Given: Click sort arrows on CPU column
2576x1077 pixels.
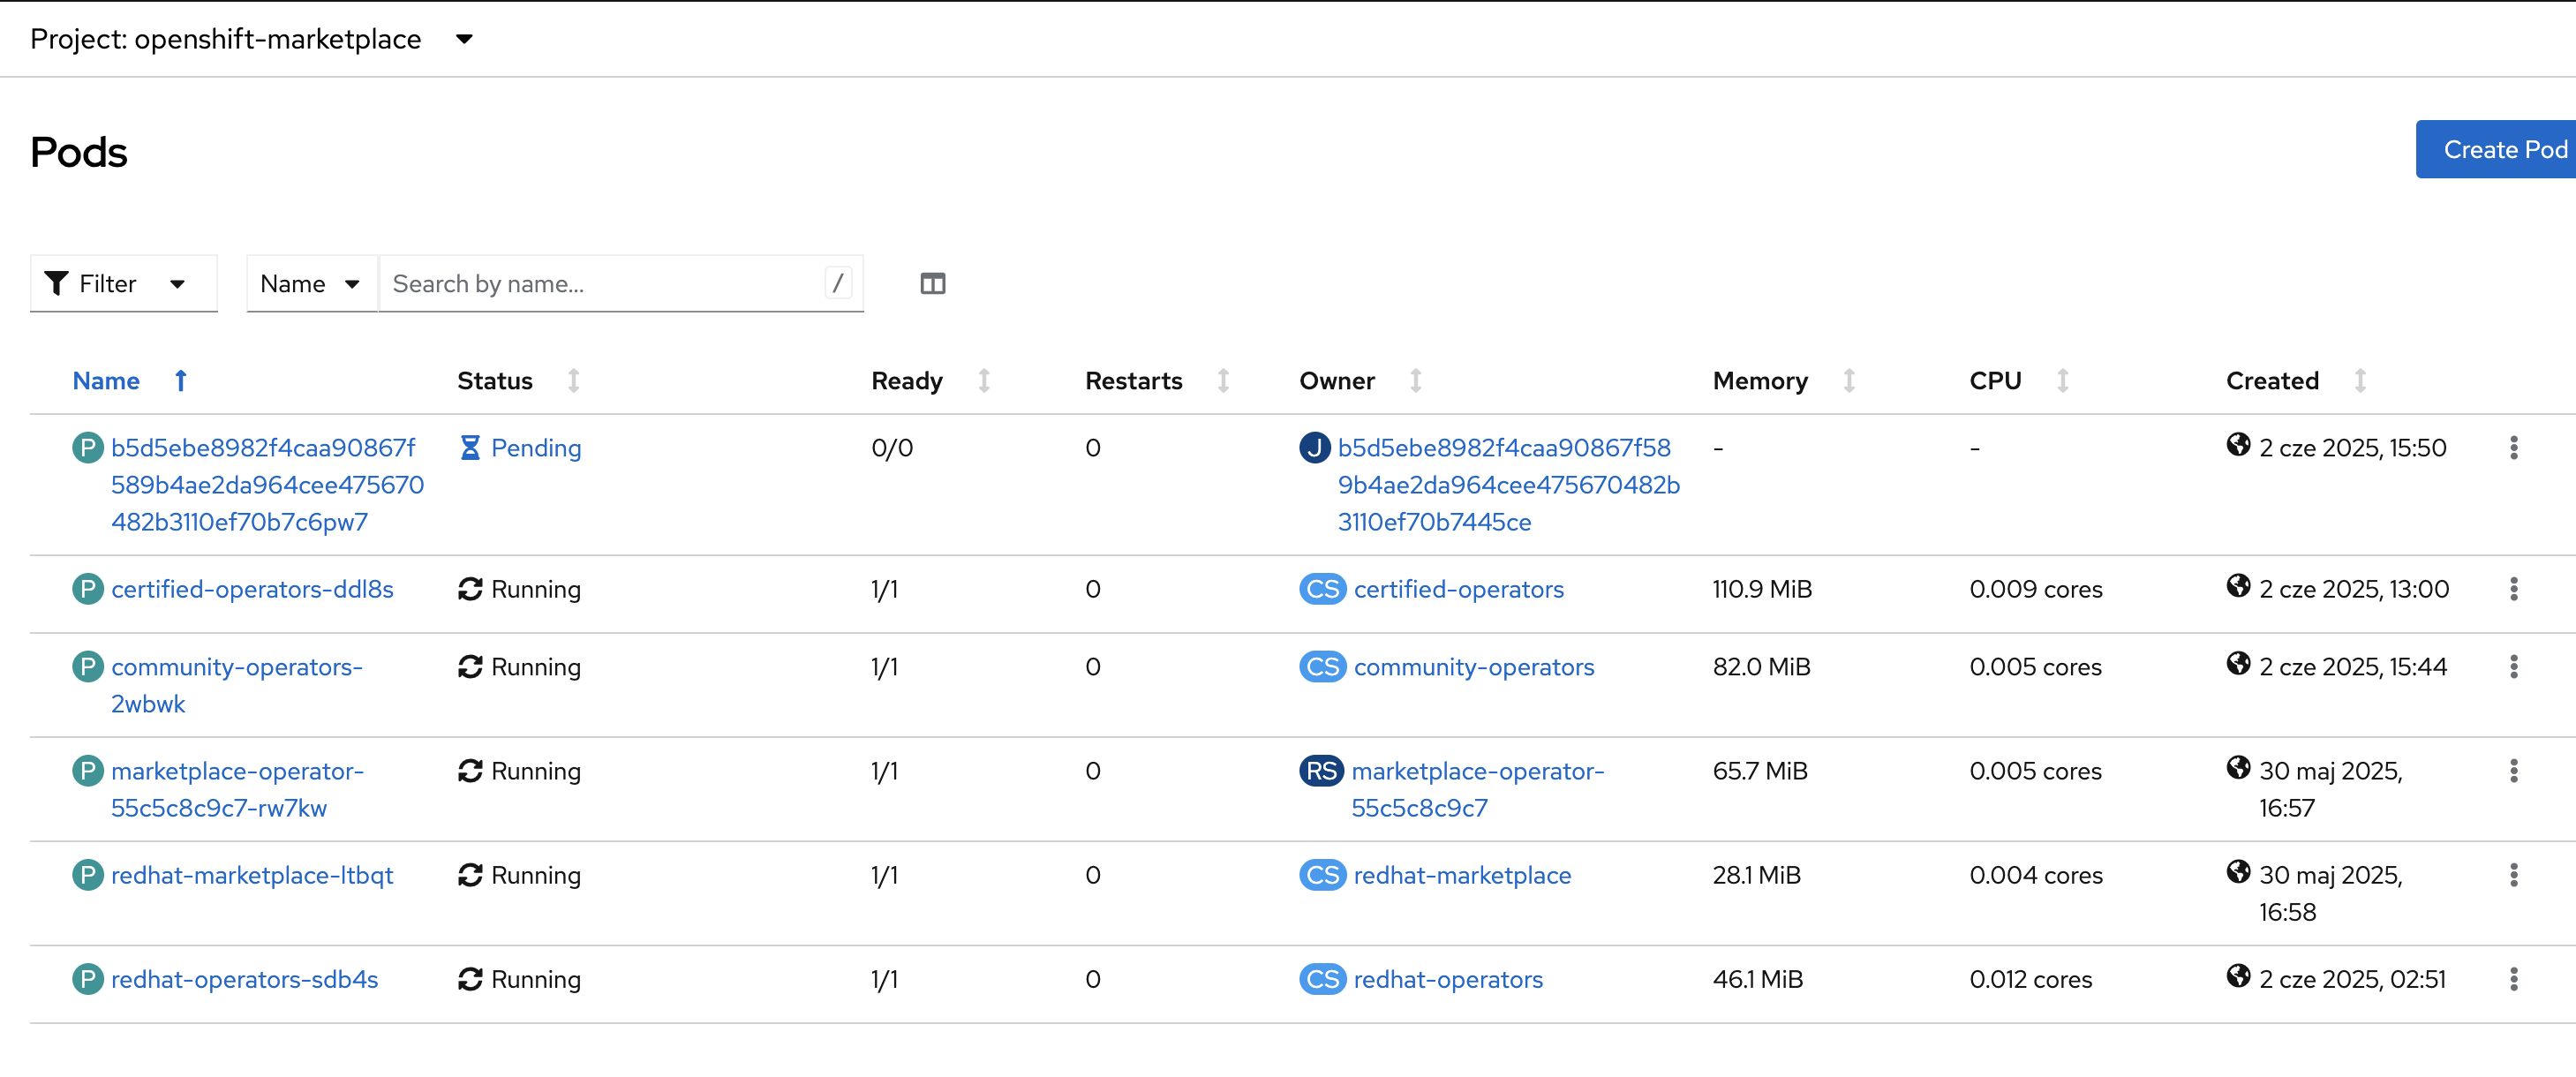Looking at the screenshot, I should 2062,381.
